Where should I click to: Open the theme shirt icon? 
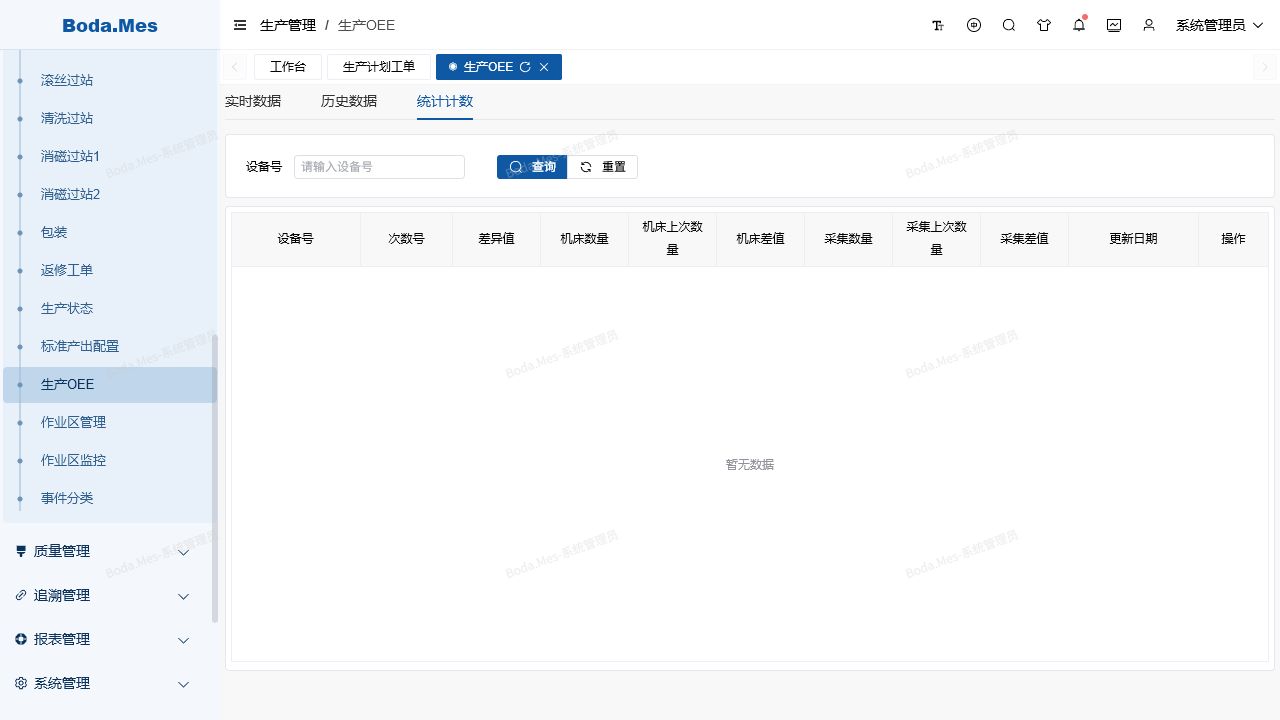[1044, 25]
